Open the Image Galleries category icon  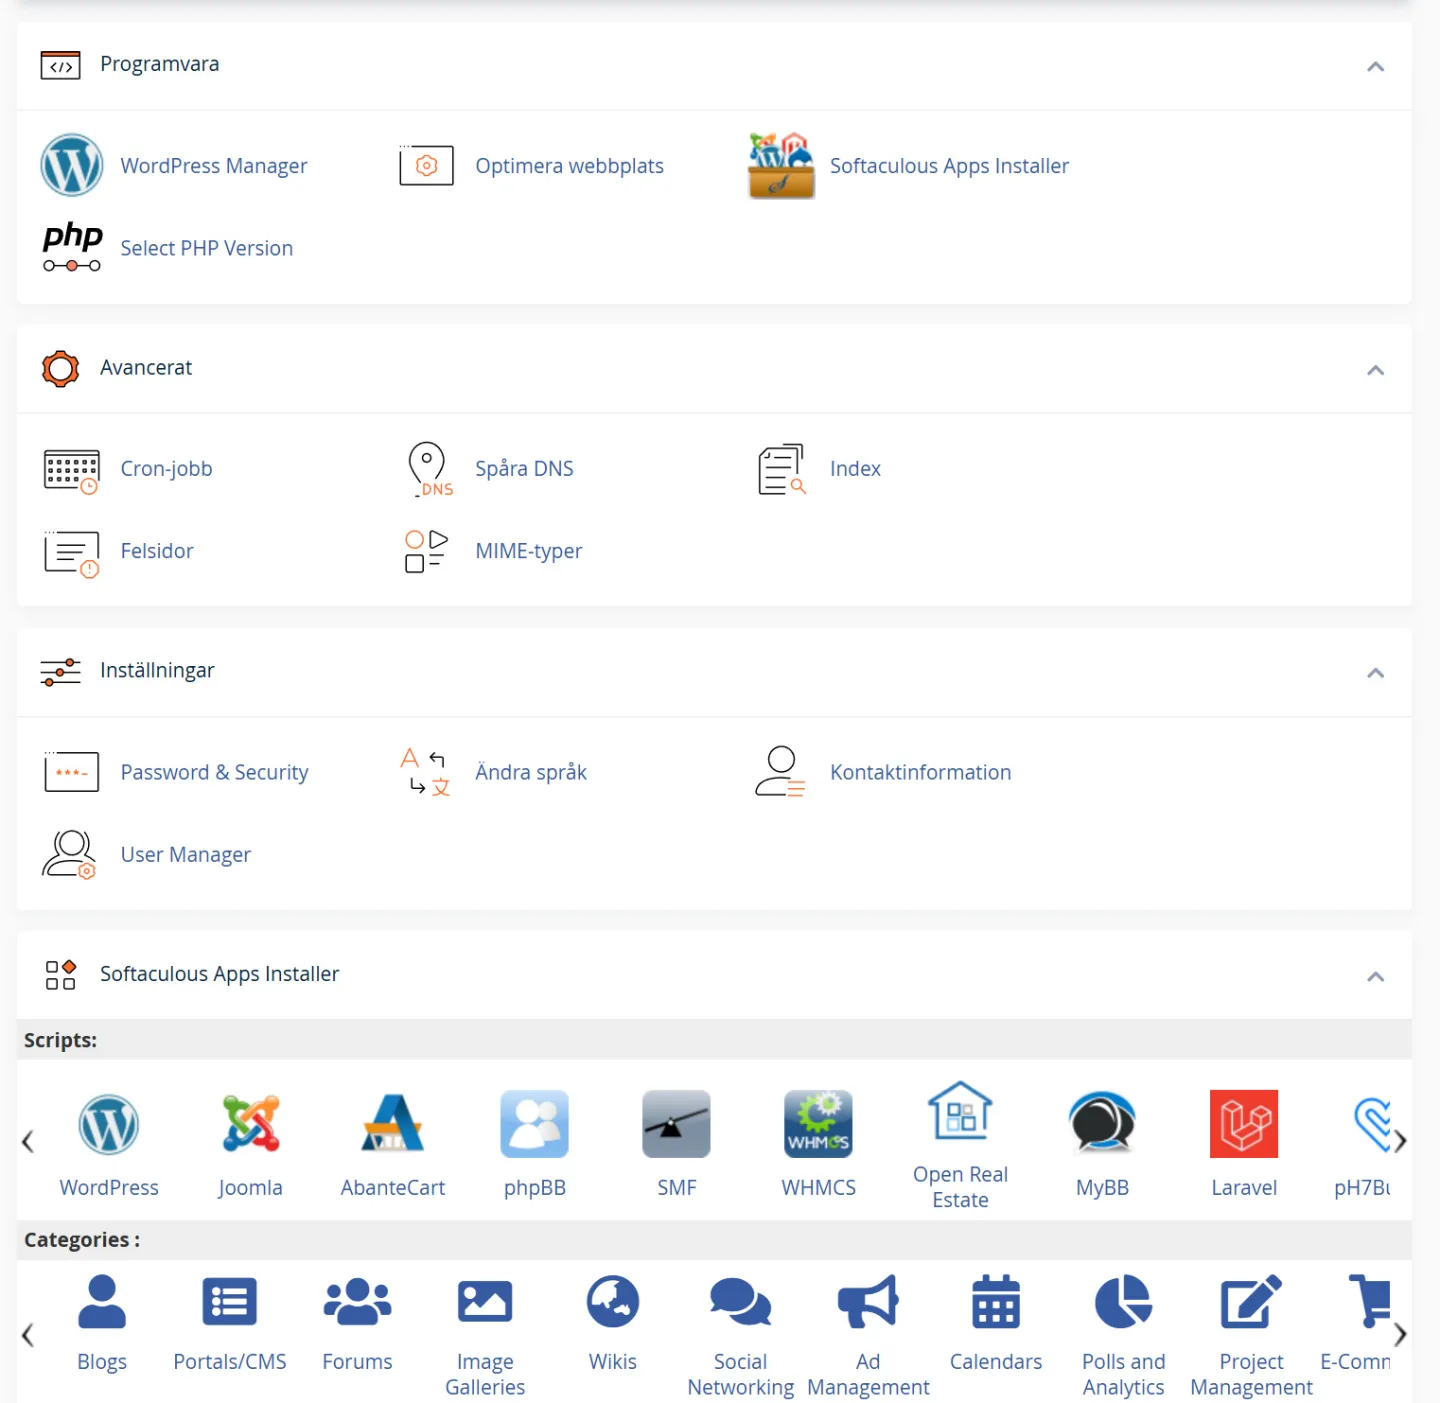[485, 1301]
